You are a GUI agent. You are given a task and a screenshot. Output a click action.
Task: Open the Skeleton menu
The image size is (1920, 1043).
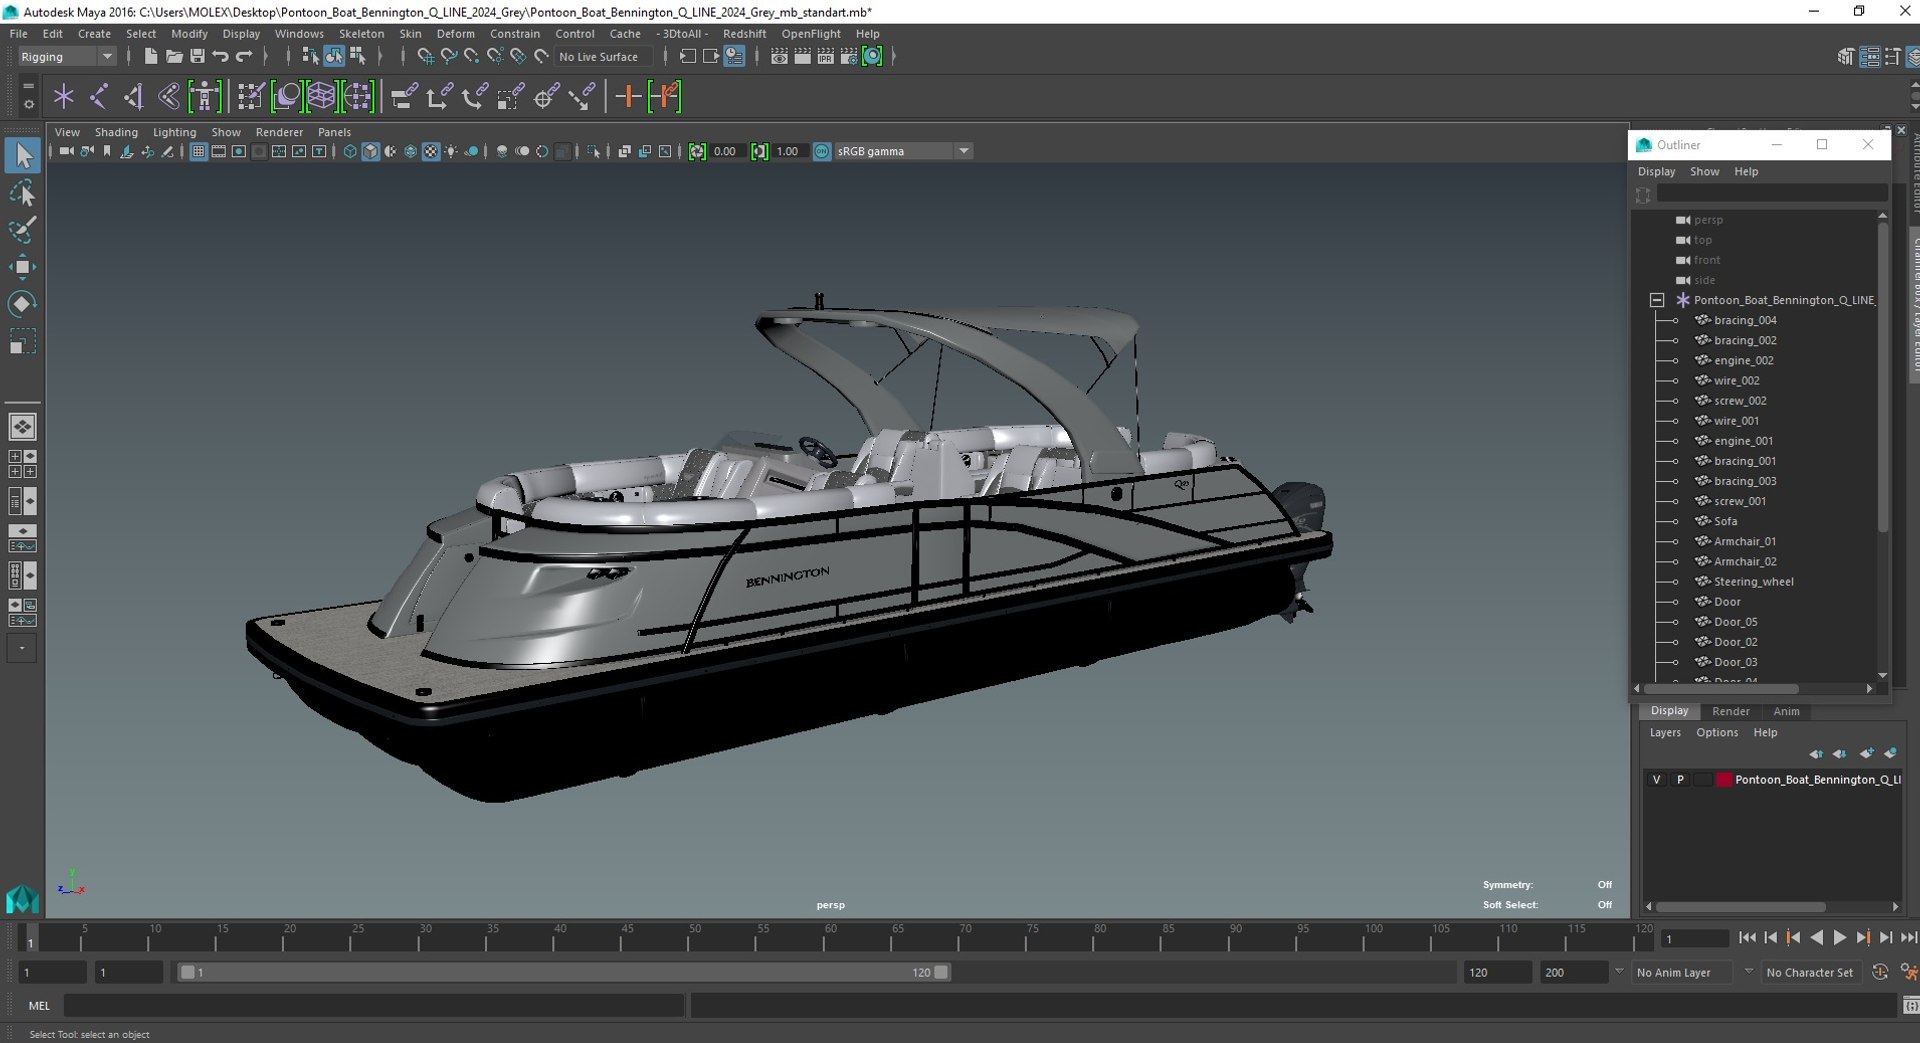361,34
